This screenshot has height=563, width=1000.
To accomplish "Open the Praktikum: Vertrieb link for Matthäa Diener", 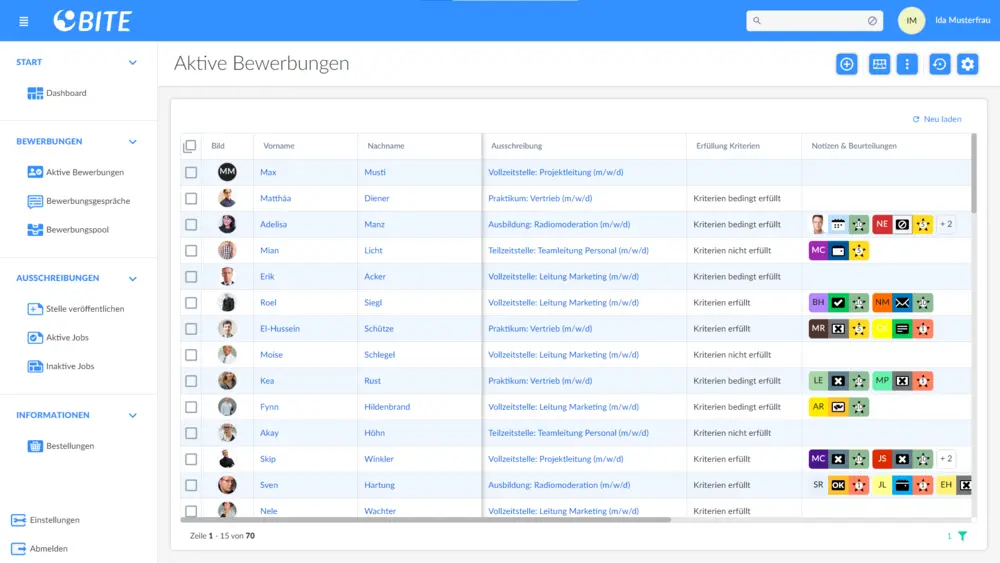I will (x=540, y=198).
